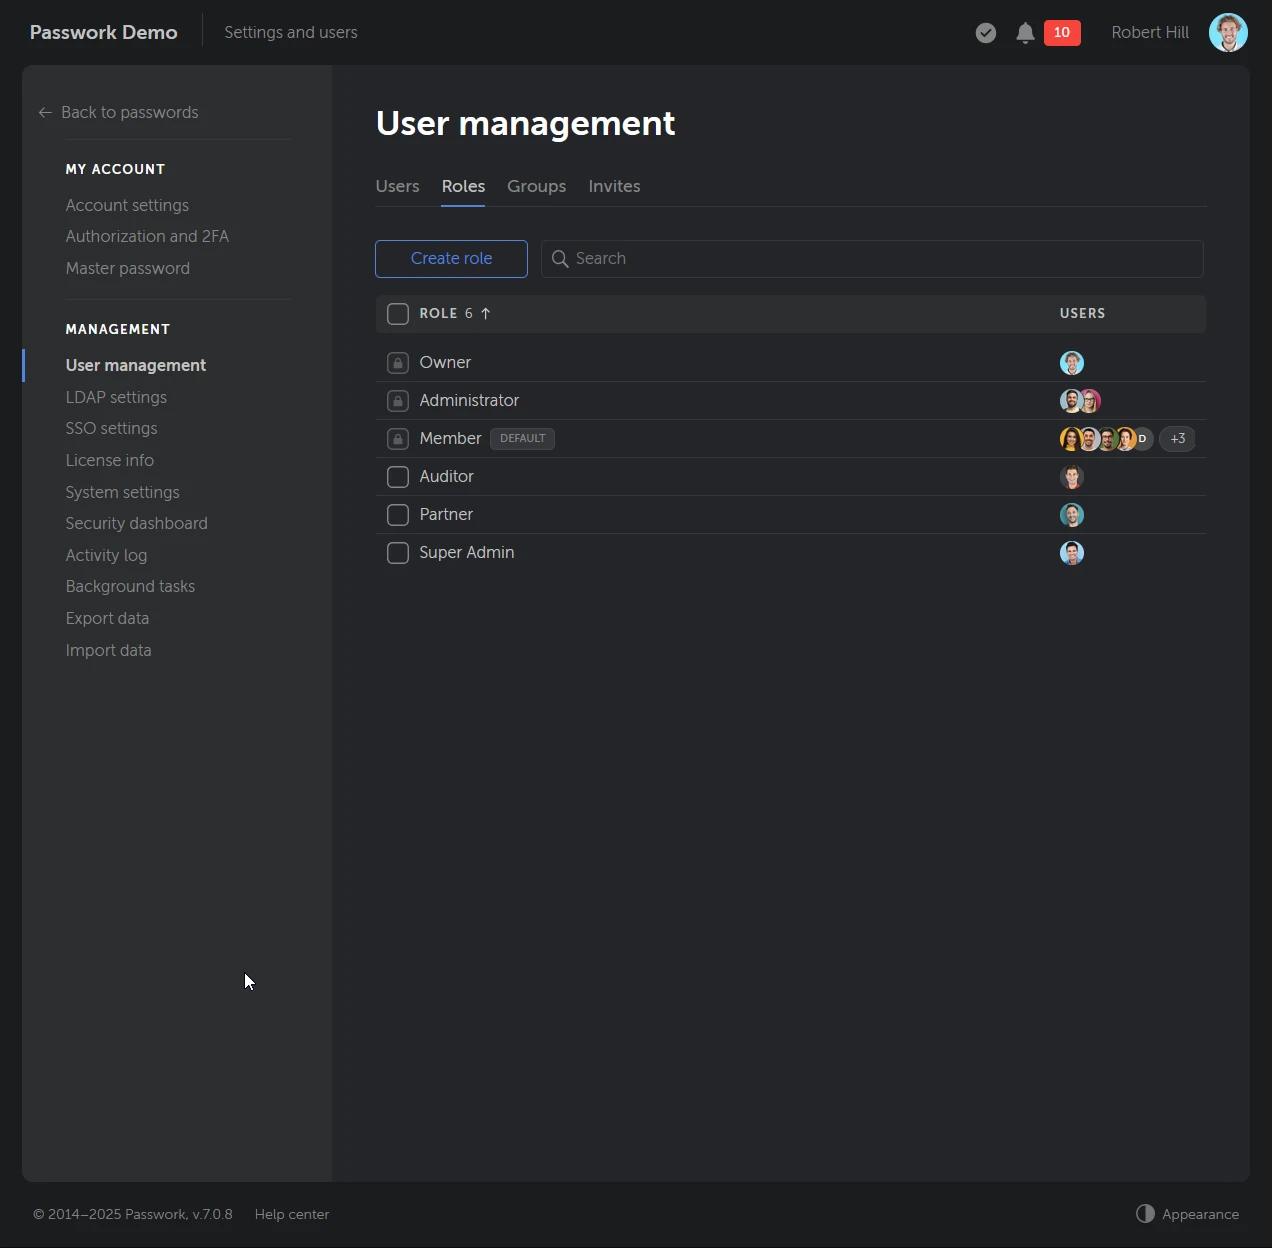Click the Appearance theme icon

[x=1145, y=1214]
